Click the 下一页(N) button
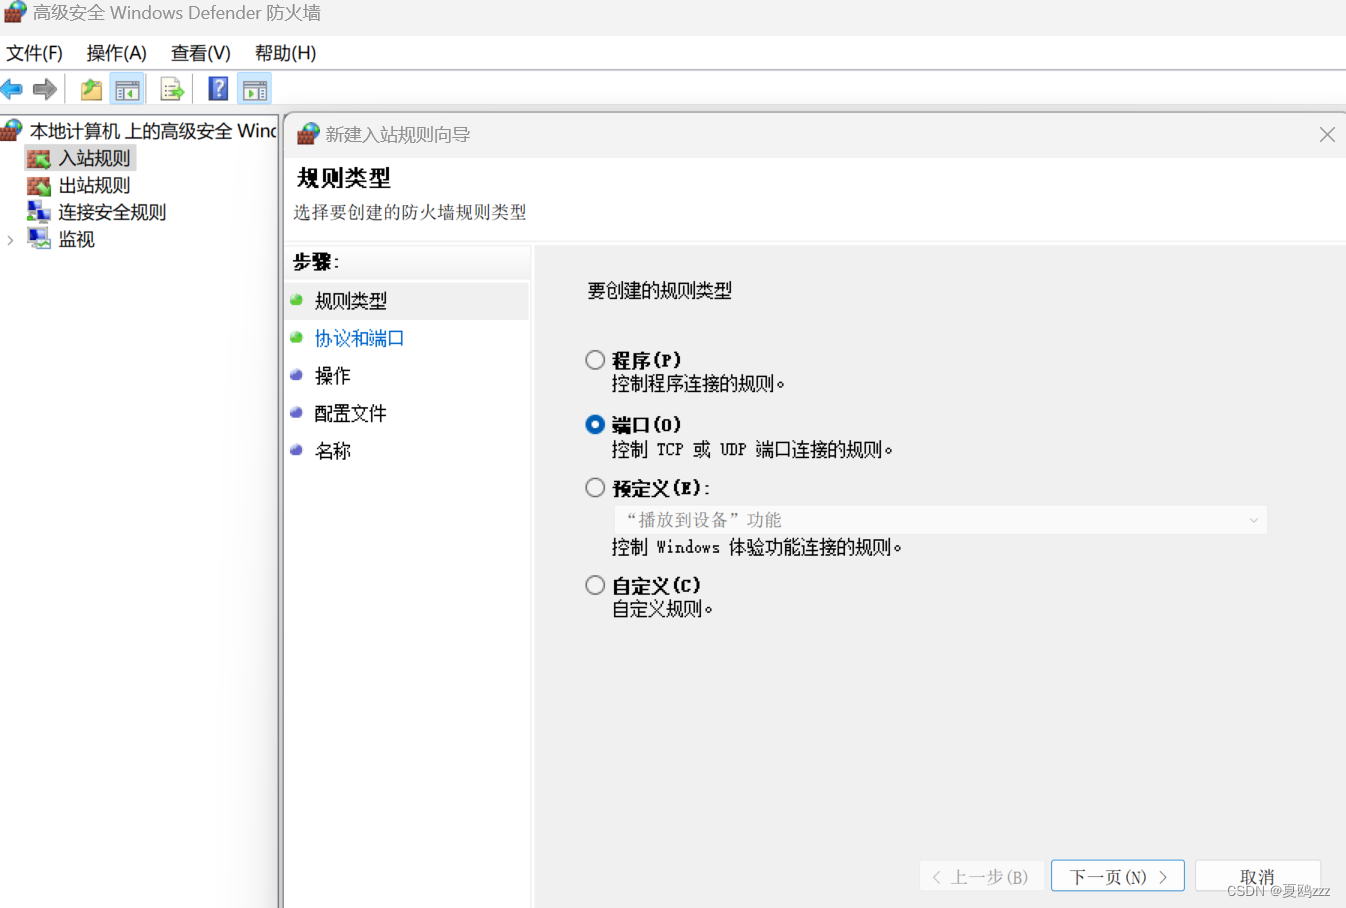The height and width of the screenshot is (908, 1346). point(1118,876)
